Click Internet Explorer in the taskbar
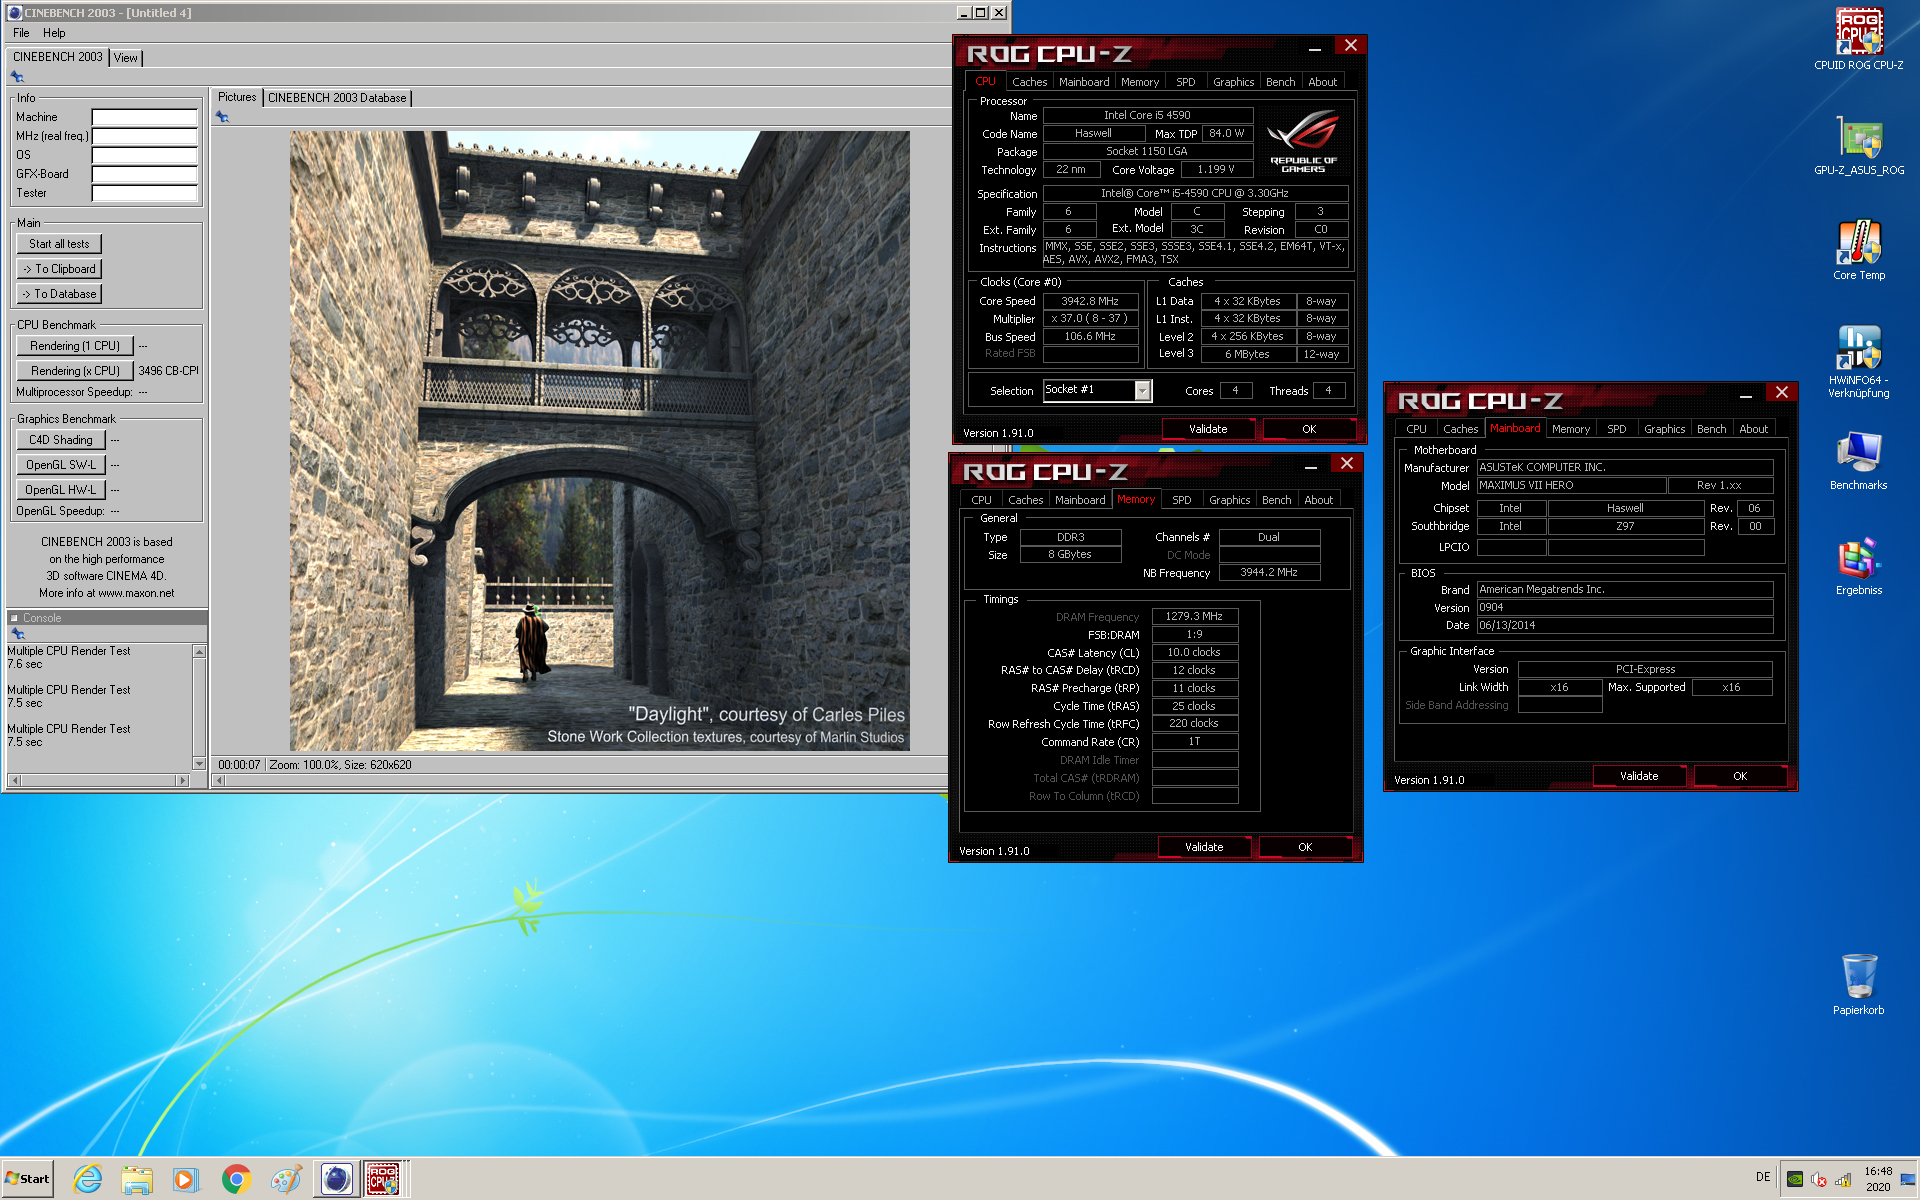The image size is (1920, 1200). [x=87, y=1179]
